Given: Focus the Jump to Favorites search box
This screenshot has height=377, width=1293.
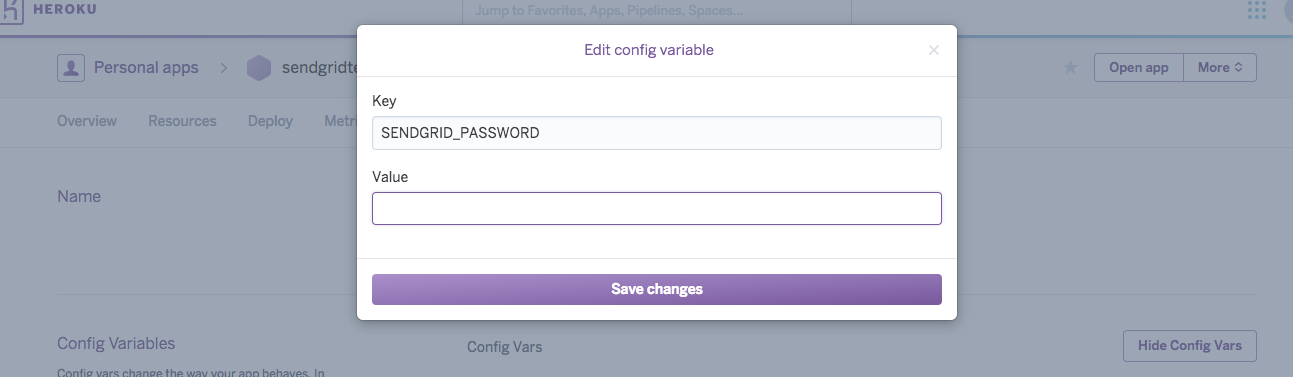Looking at the screenshot, I should [x=656, y=12].
